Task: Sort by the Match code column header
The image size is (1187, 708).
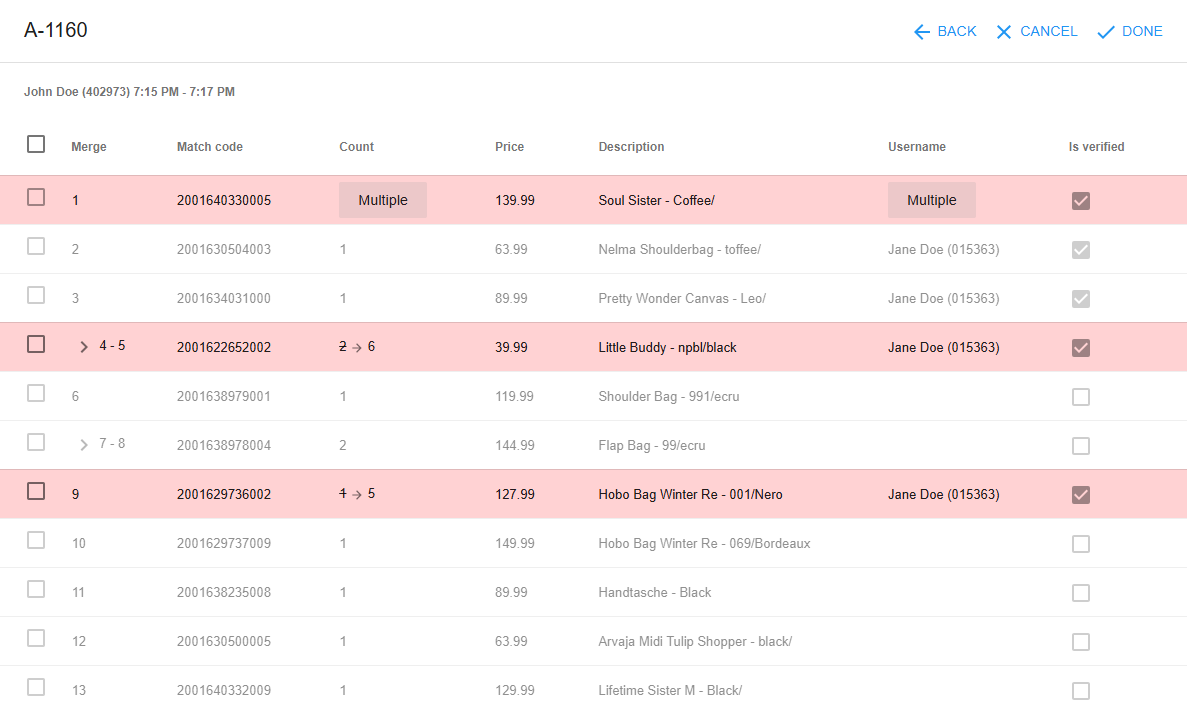Action: click(x=210, y=147)
